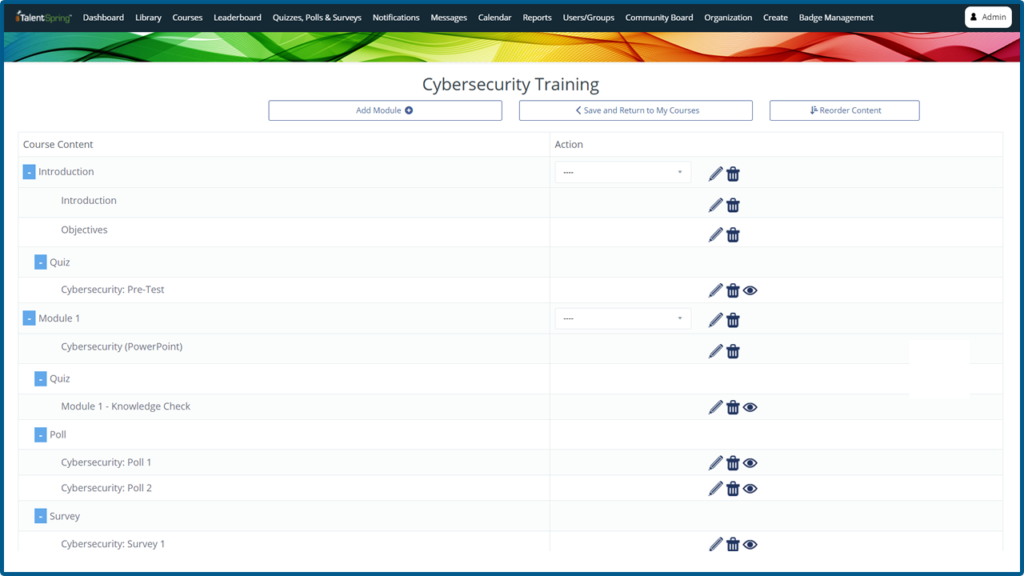This screenshot has width=1024, height=576.
Task: Click the pencil edit icon for Objectives
Action: (x=715, y=235)
